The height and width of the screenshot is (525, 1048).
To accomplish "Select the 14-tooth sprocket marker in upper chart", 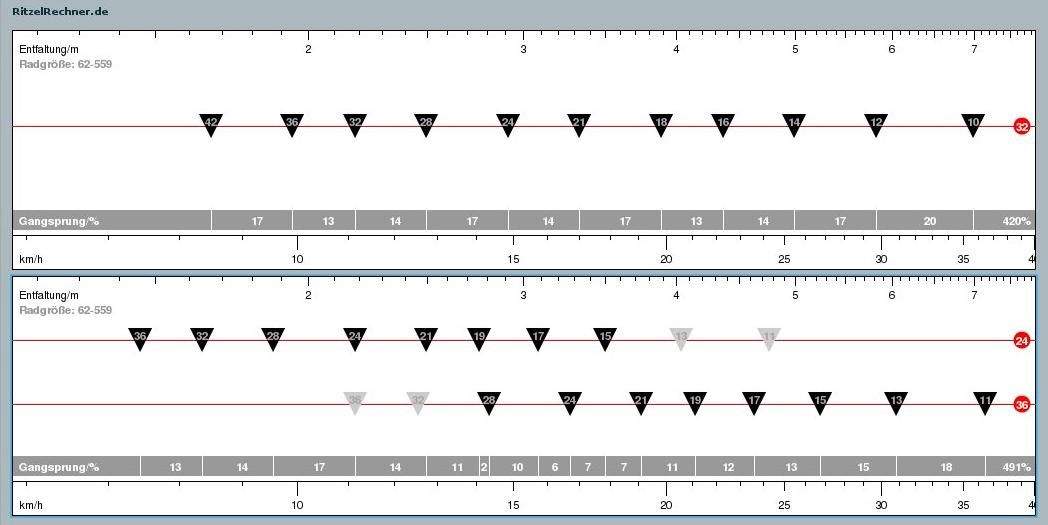I will 794,123.
